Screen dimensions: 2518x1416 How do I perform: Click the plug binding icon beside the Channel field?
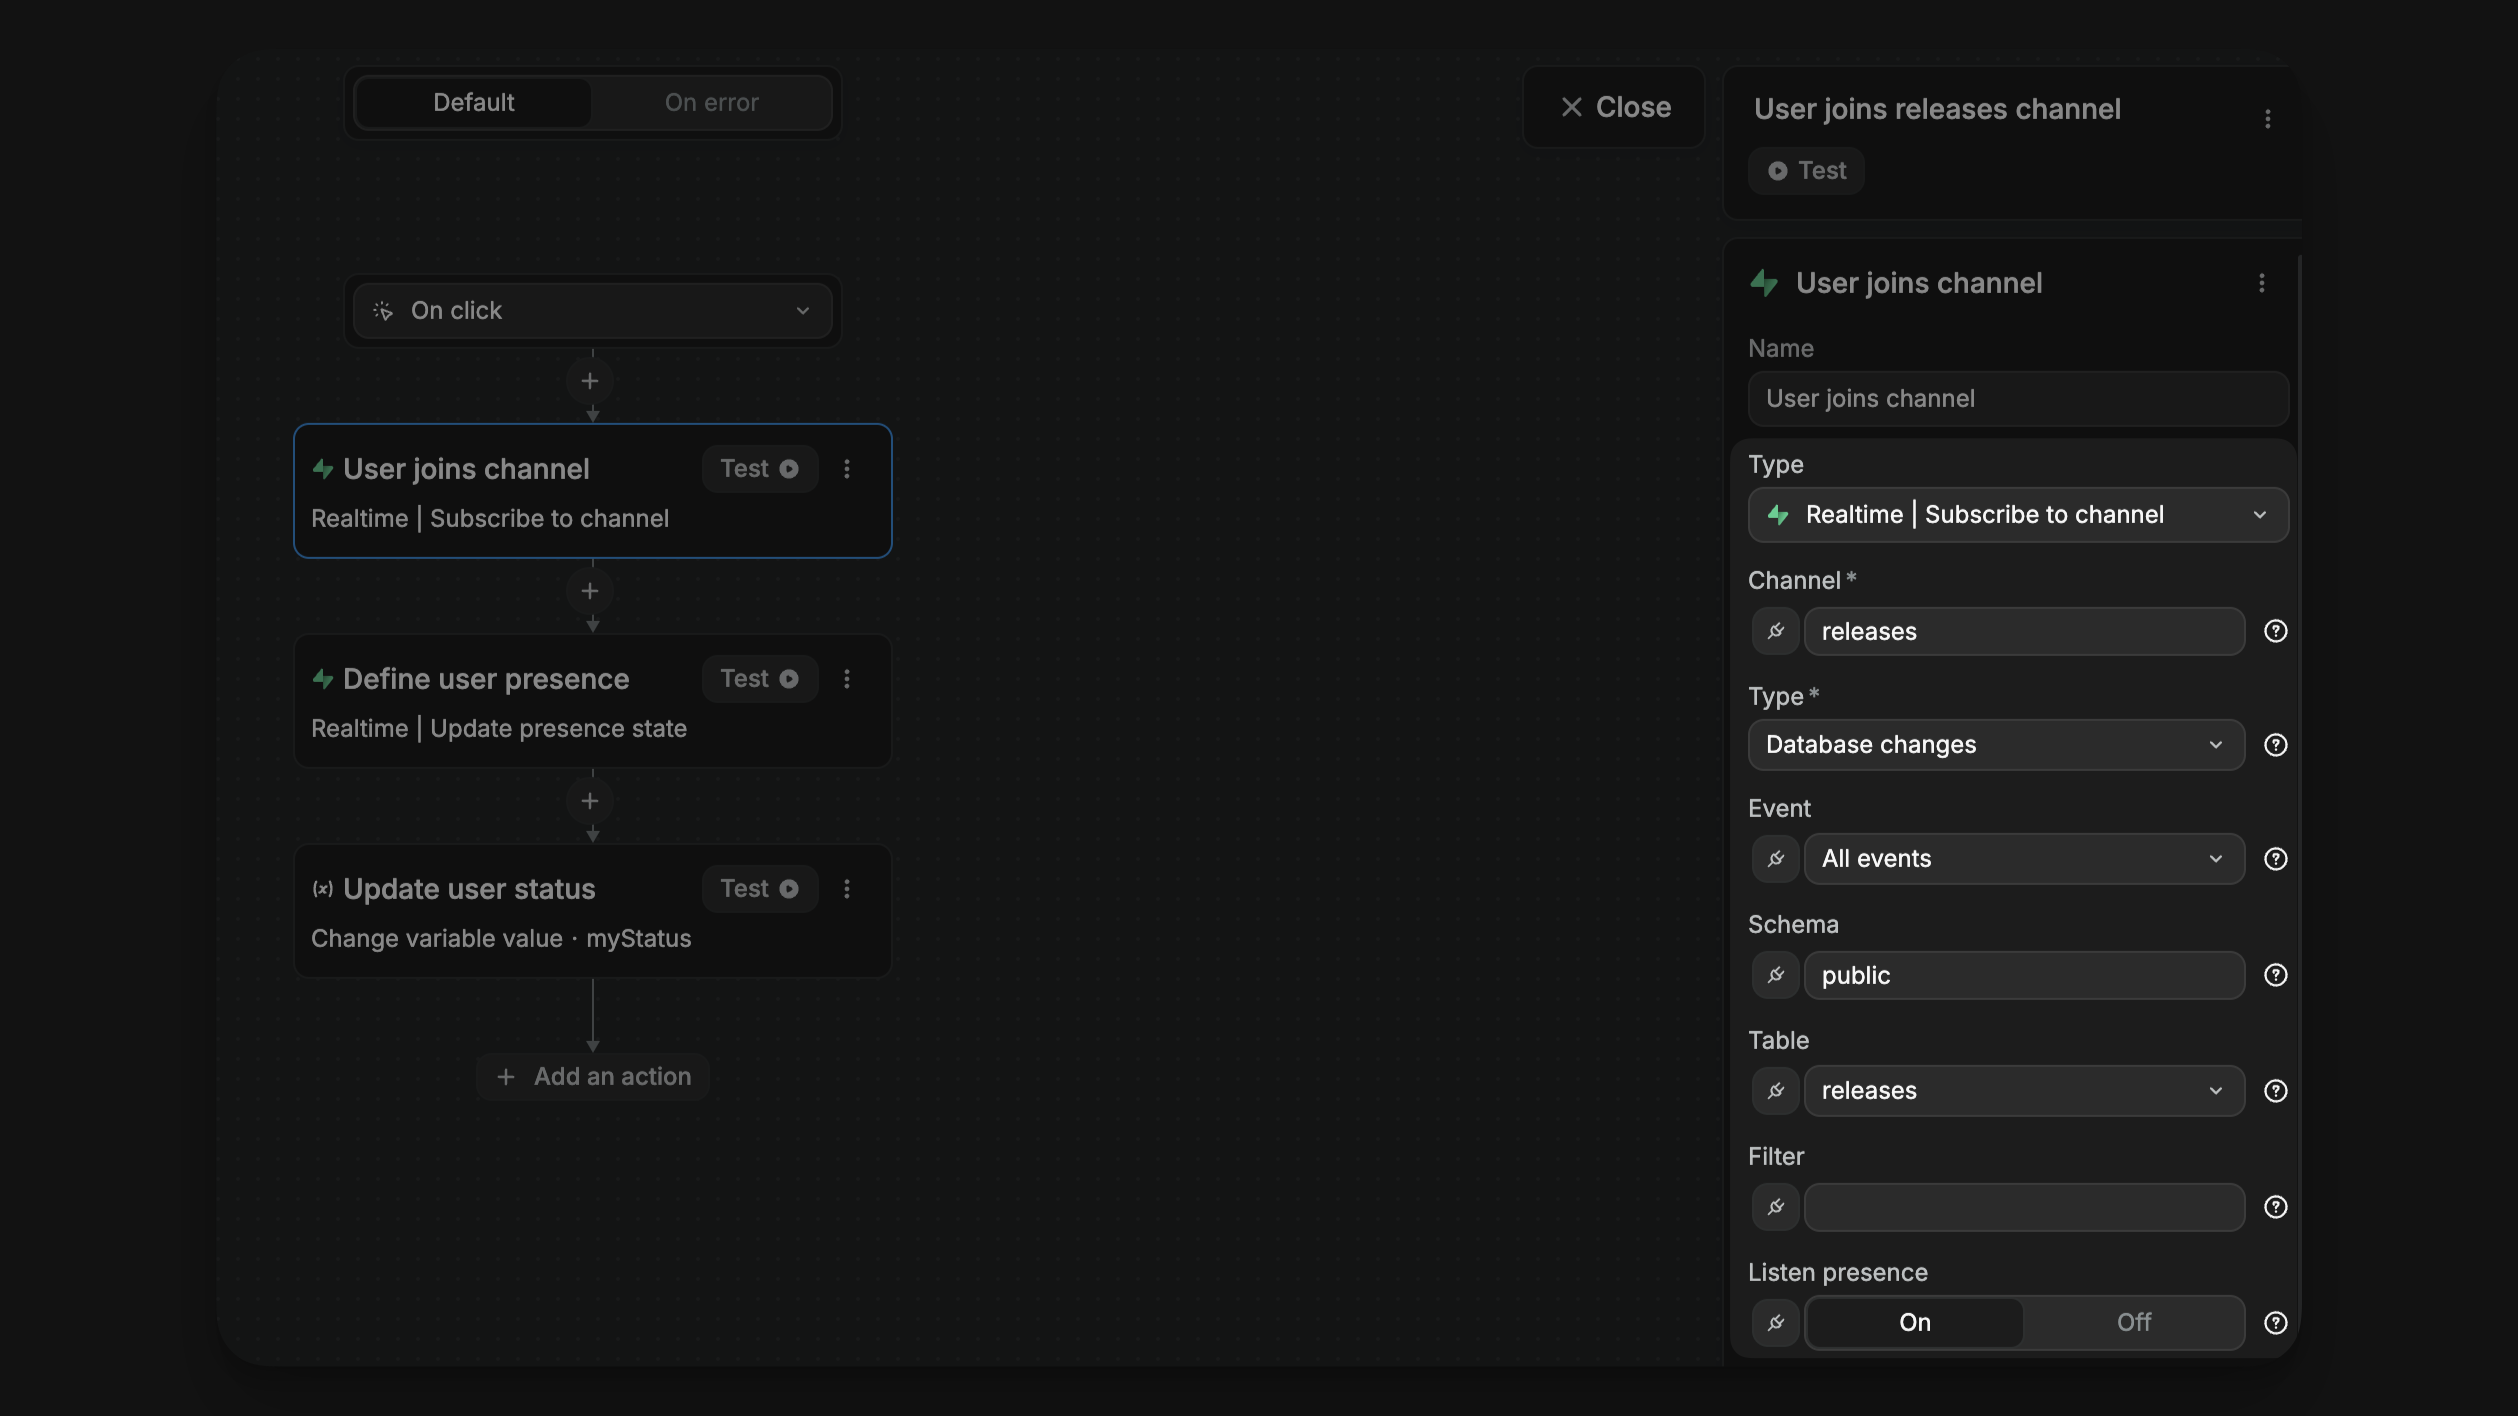pyautogui.click(x=1775, y=631)
